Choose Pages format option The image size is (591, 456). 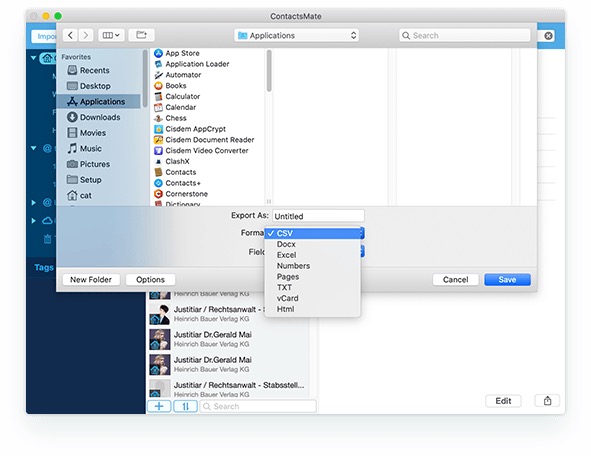[x=313, y=277]
